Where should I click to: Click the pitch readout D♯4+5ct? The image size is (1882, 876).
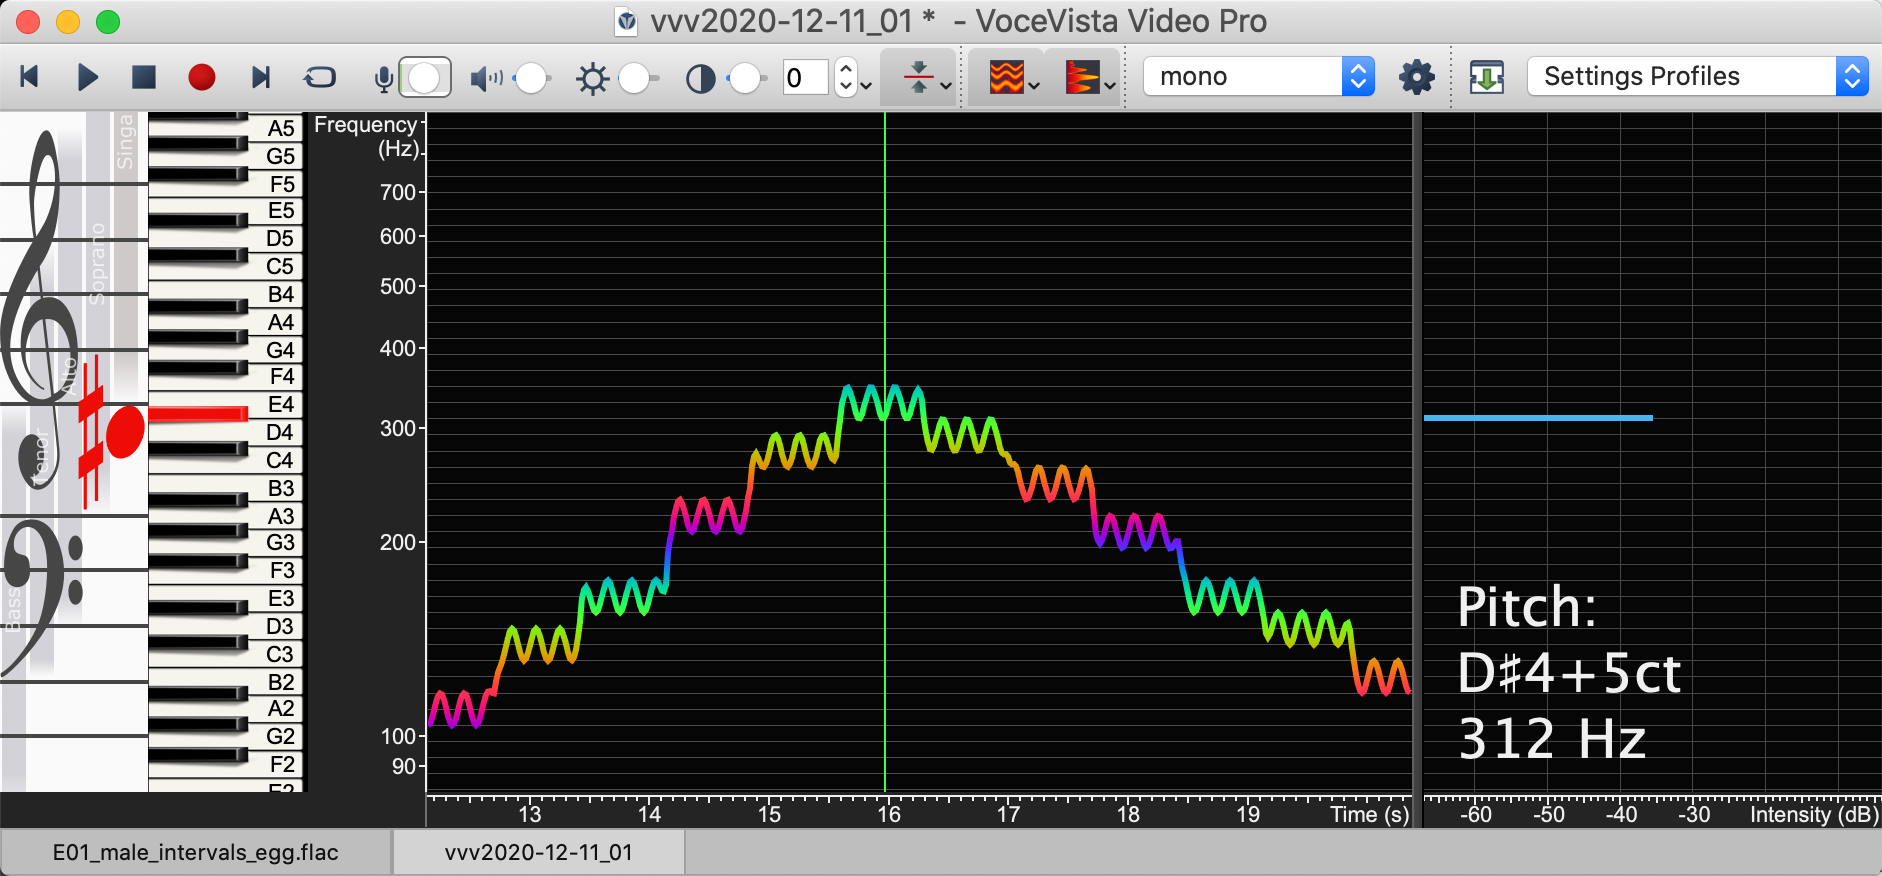1569,673
